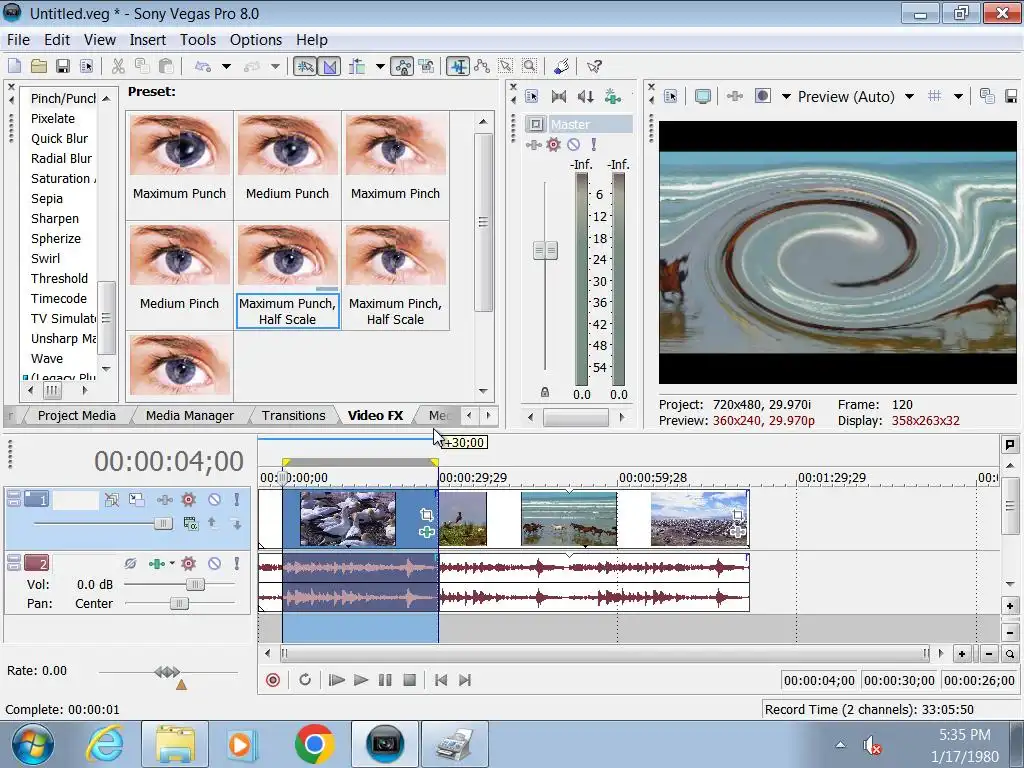Click the Stop transport button
1024x768 pixels.
click(409, 680)
